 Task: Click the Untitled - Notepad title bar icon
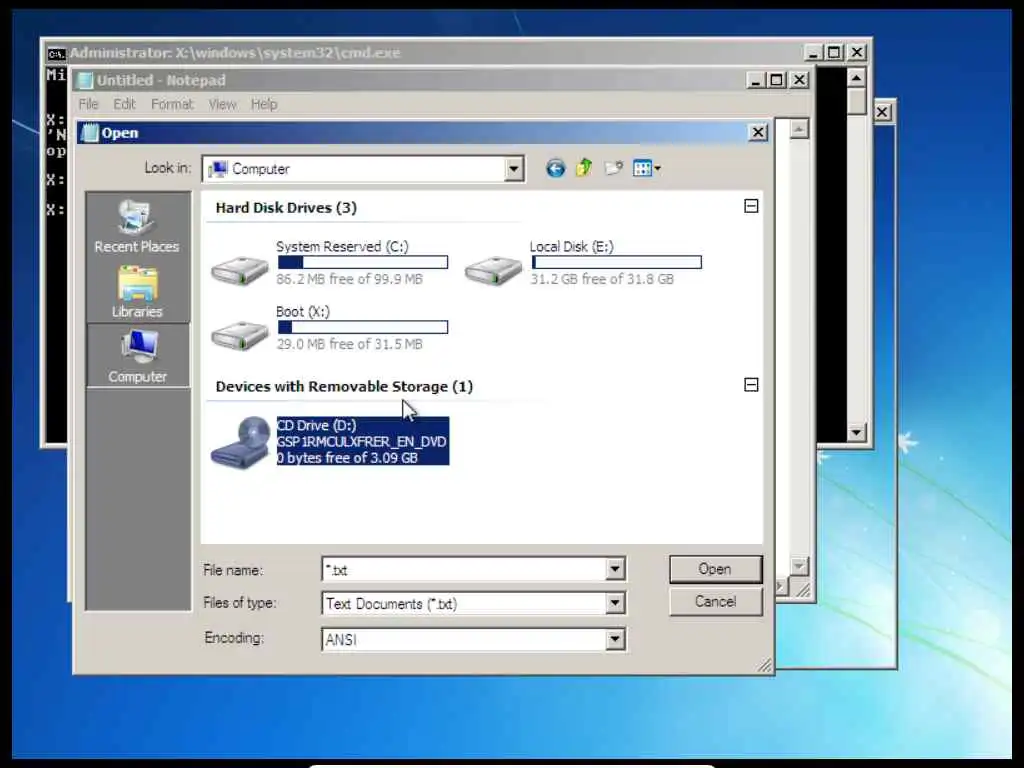tap(84, 80)
